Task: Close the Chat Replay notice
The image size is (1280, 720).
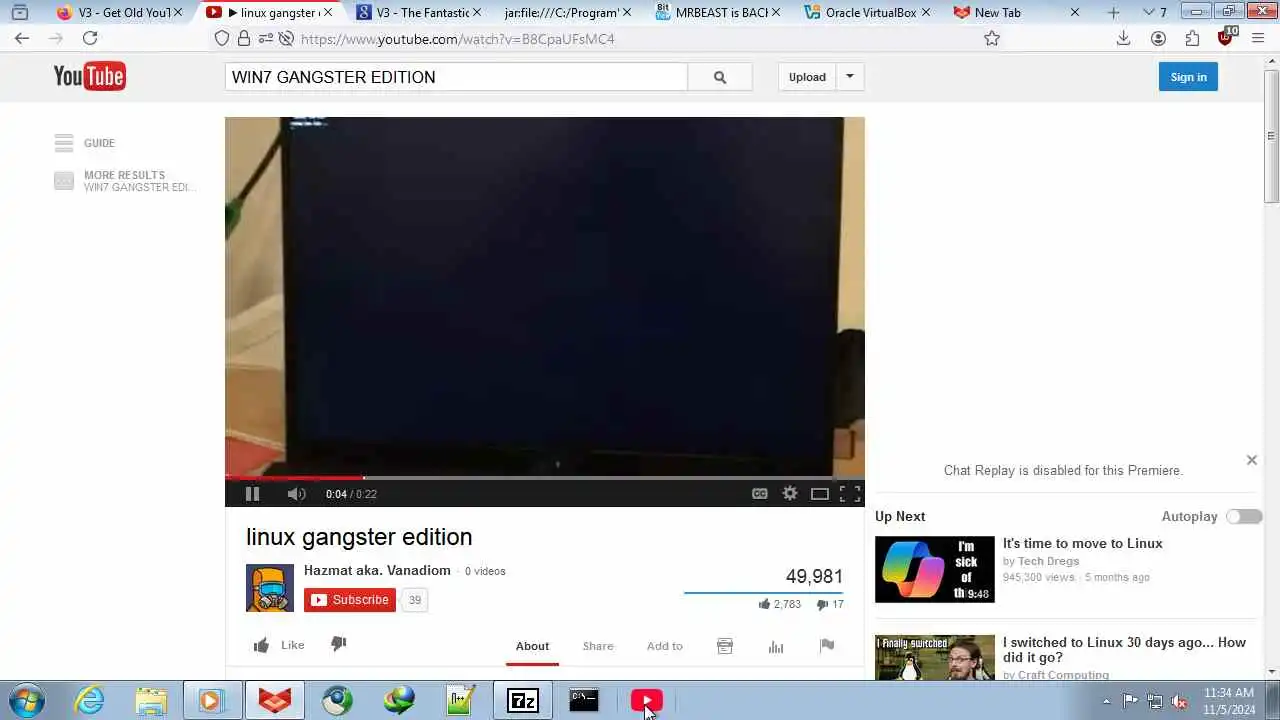Action: pos(1252,460)
